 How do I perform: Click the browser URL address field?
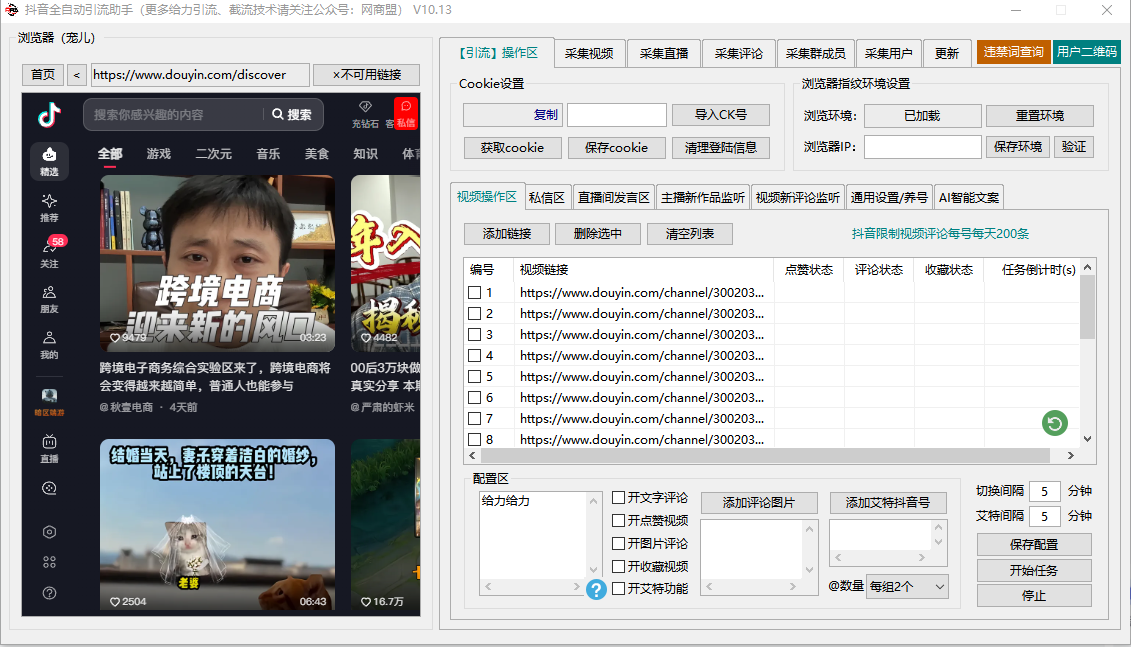pos(201,75)
